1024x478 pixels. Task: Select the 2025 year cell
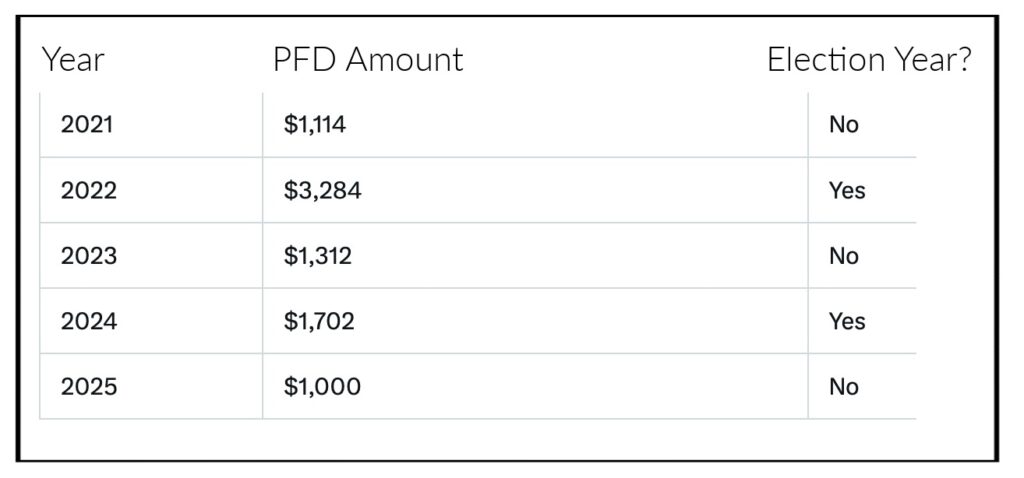coord(151,387)
